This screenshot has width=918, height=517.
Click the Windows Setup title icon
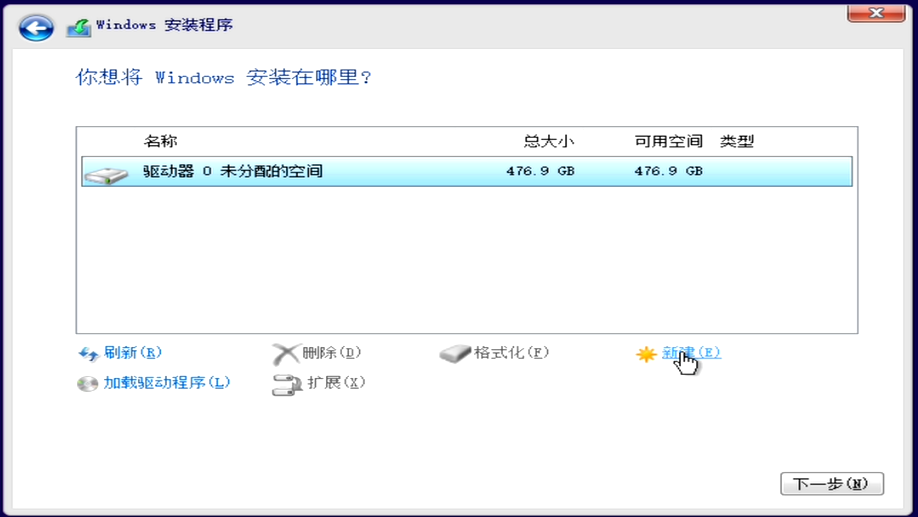[78, 28]
